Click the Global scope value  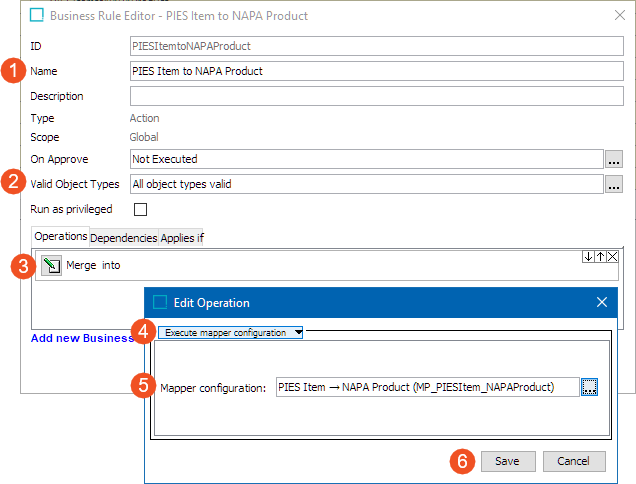click(144, 137)
